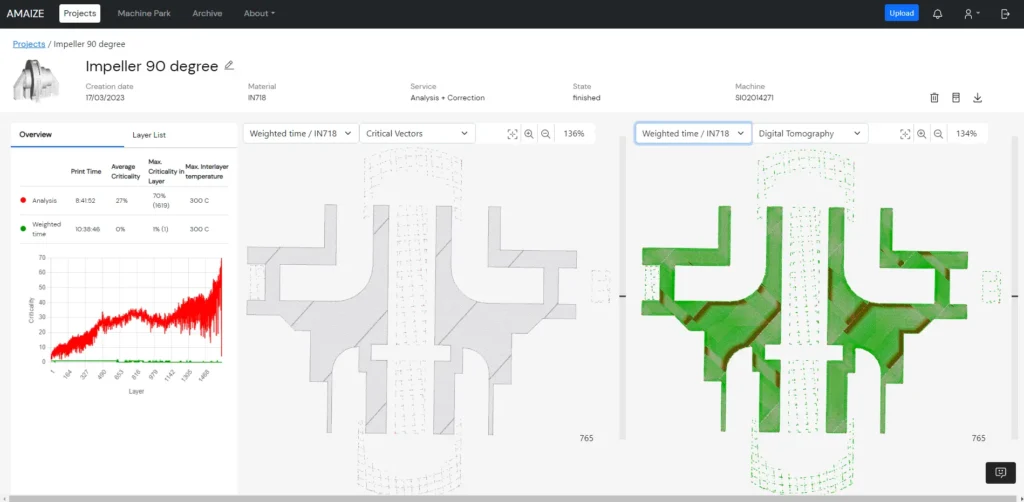Download the project results
1024x502 pixels.
(x=977, y=97)
